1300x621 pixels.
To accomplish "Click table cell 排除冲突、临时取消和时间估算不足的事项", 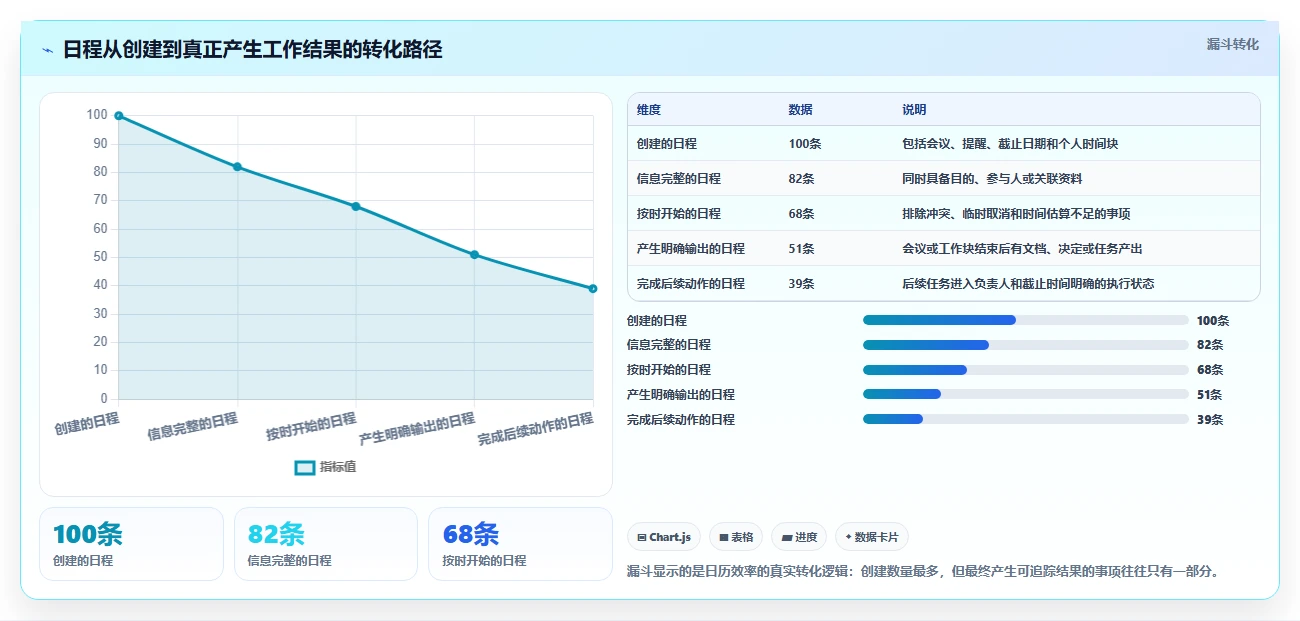I will pos(1016,214).
